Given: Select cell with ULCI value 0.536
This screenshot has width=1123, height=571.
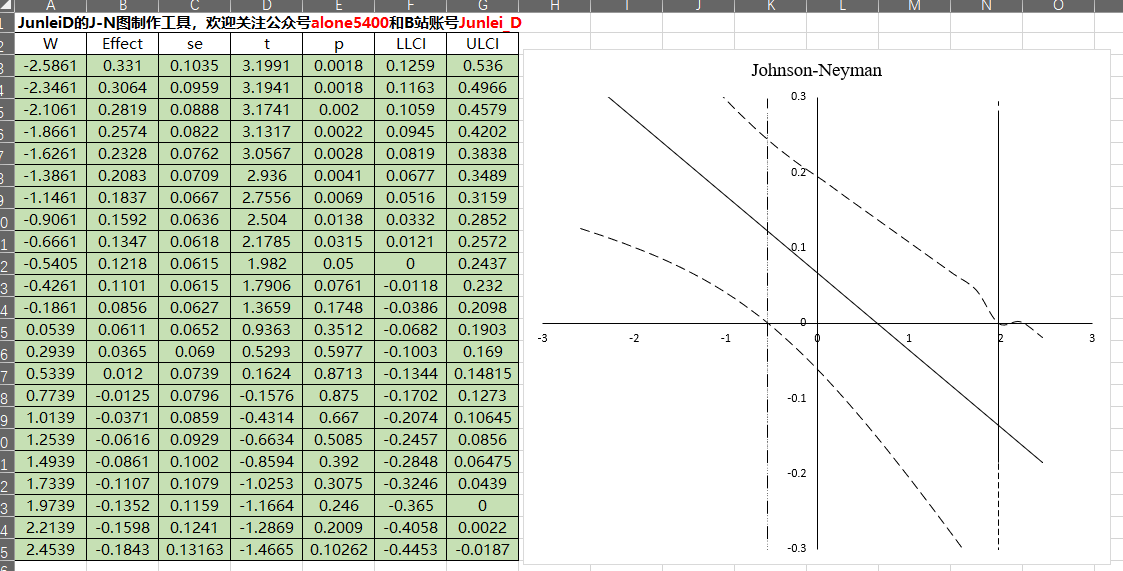Looking at the screenshot, I should [483, 66].
